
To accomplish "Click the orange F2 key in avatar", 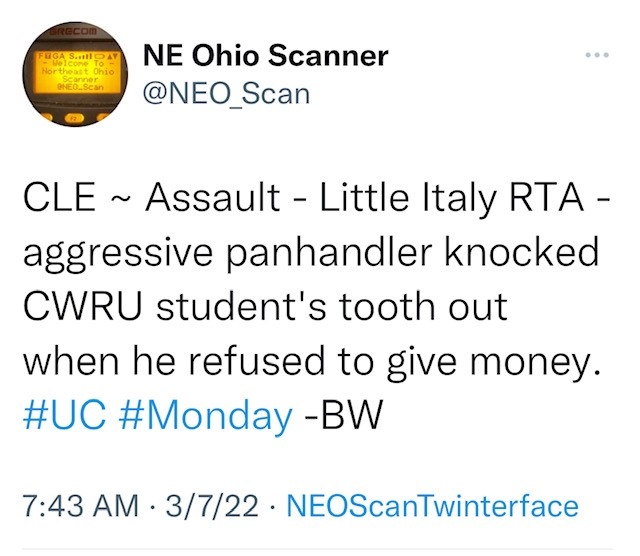I will coord(74,118).
